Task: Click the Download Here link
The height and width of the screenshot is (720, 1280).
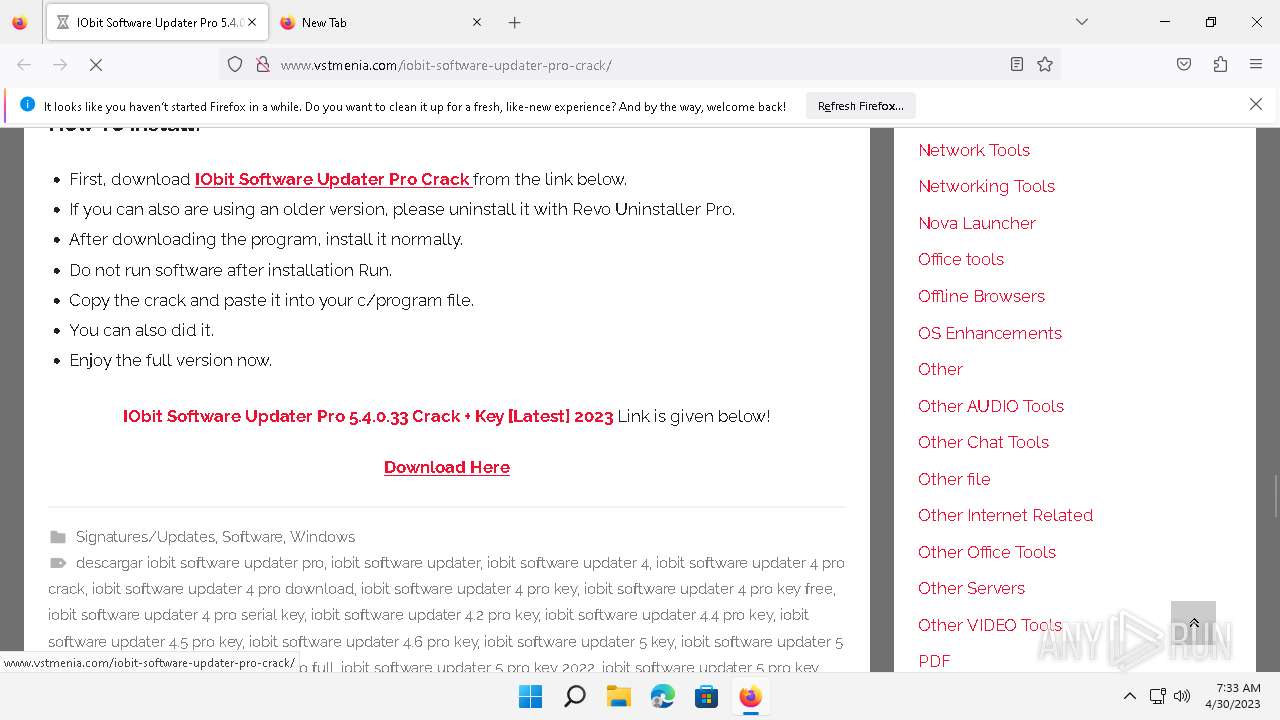Action: (447, 467)
